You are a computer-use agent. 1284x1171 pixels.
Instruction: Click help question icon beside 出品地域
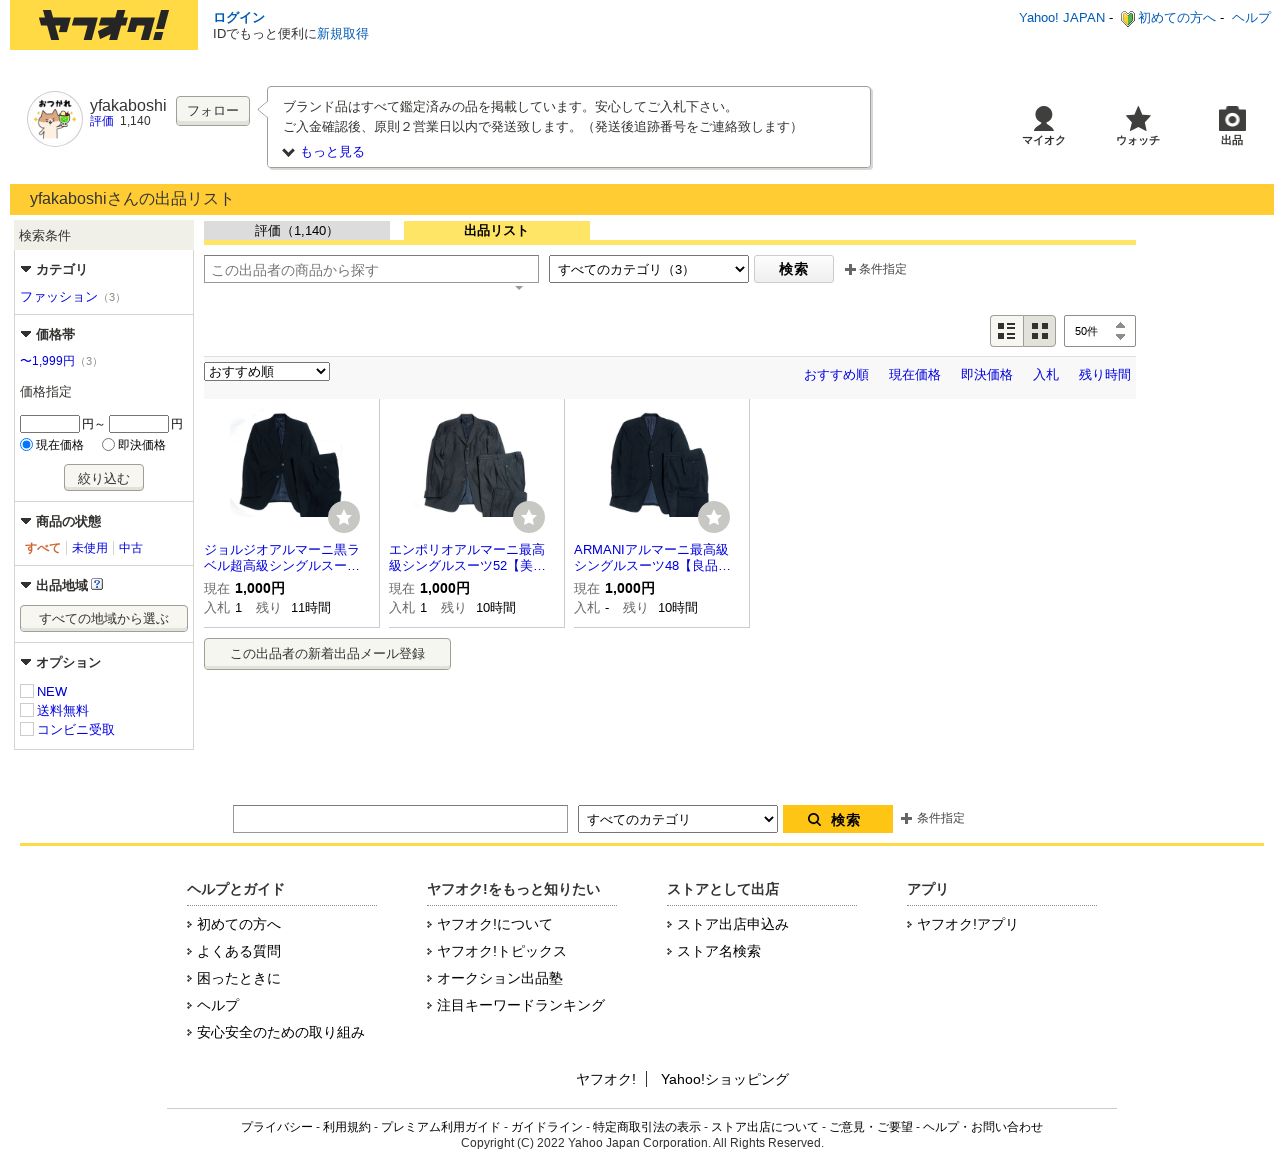97,584
